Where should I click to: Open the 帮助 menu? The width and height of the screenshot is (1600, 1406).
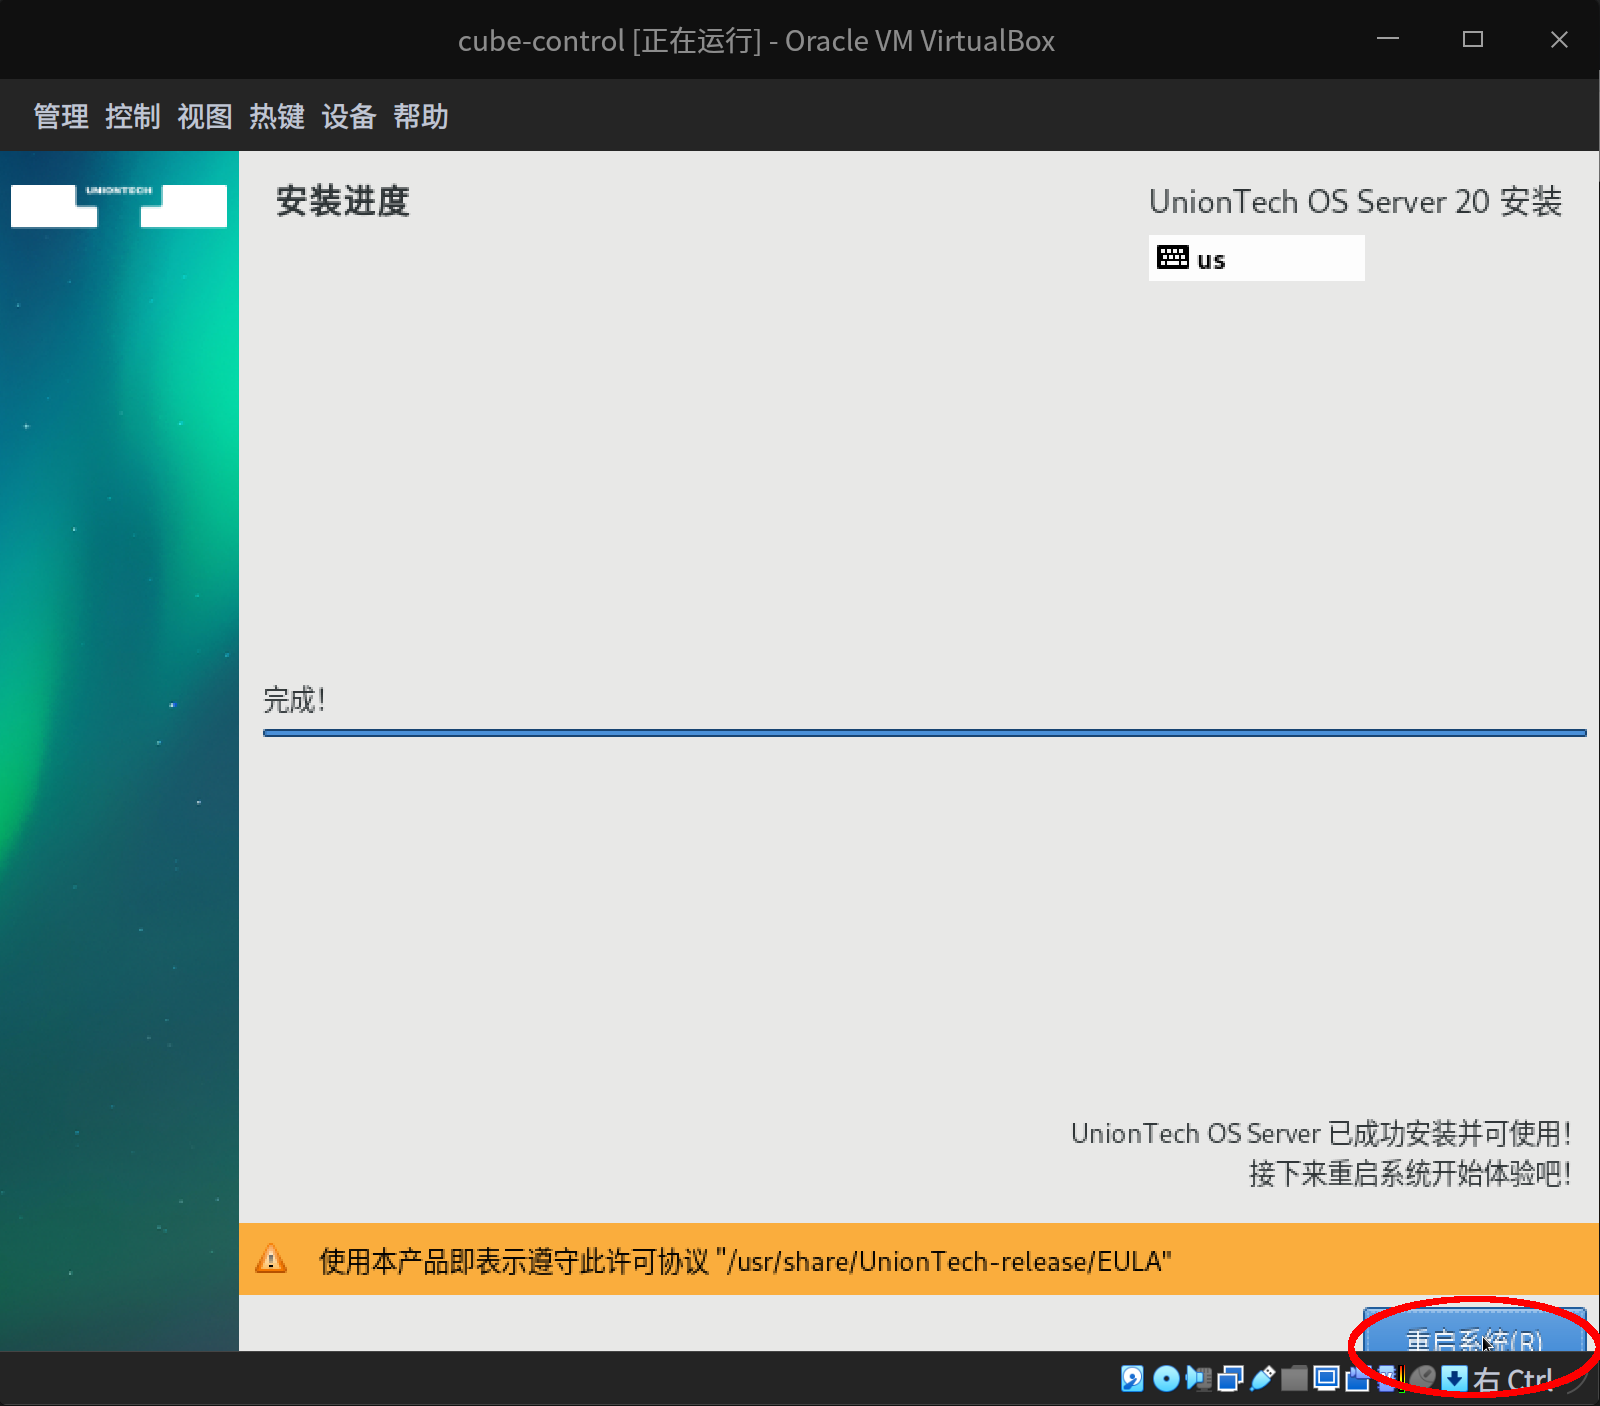[x=419, y=117]
